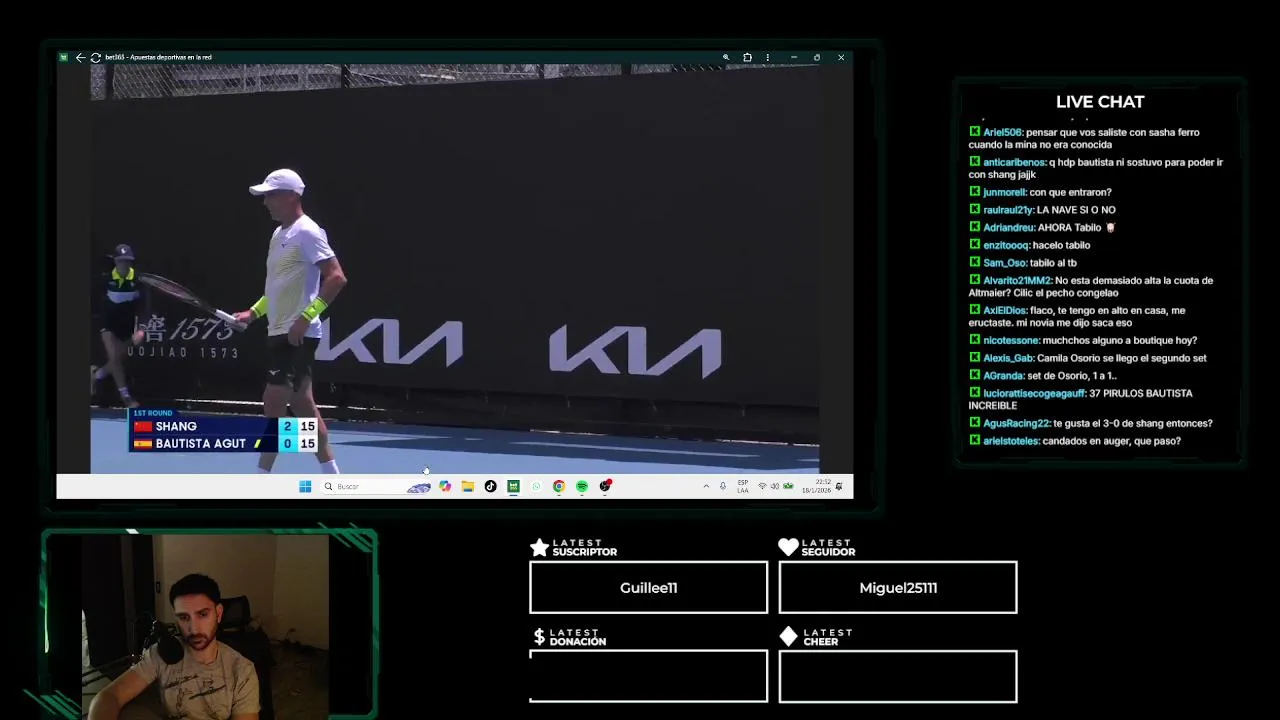Open the Wi-Fi network icon in the tray
The height and width of the screenshot is (720, 1280).
click(762, 486)
